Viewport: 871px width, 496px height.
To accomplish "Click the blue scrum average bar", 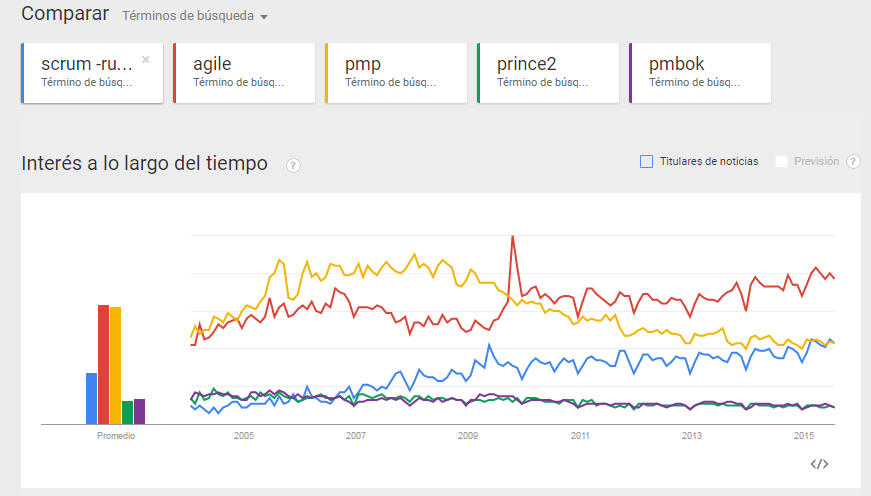I will (x=91, y=398).
